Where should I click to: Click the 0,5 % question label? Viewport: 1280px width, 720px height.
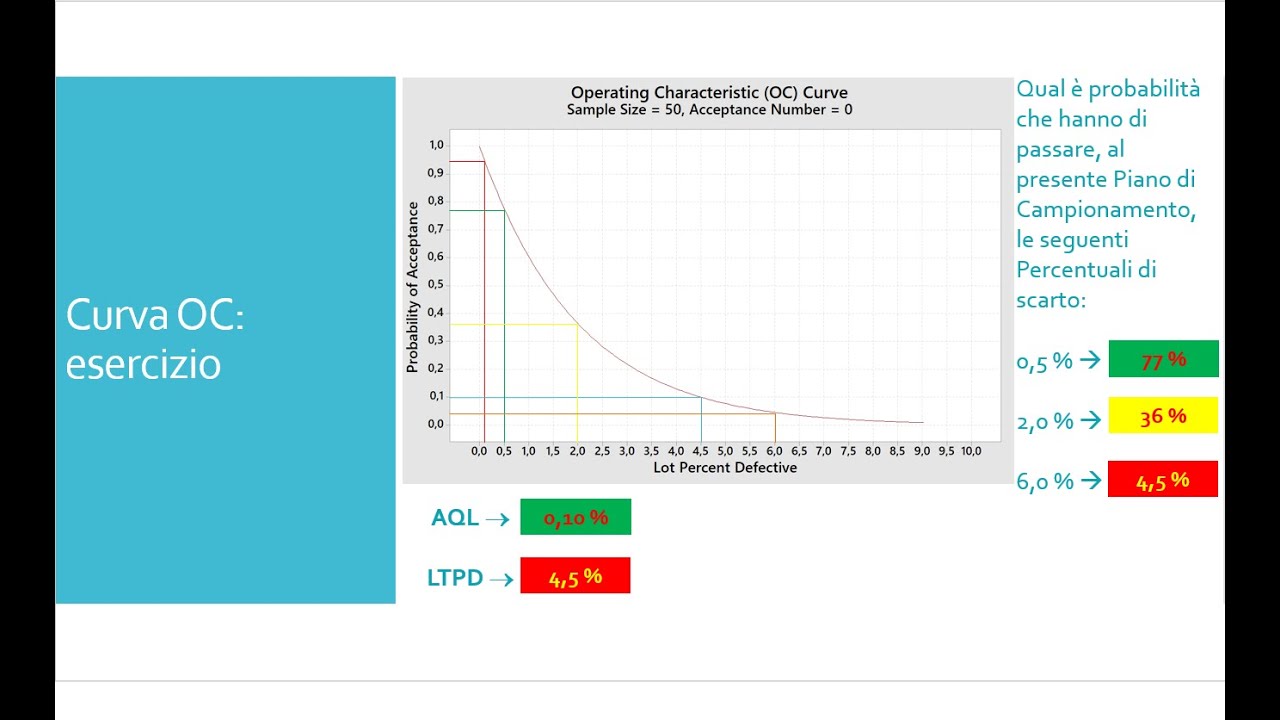(1045, 362)
